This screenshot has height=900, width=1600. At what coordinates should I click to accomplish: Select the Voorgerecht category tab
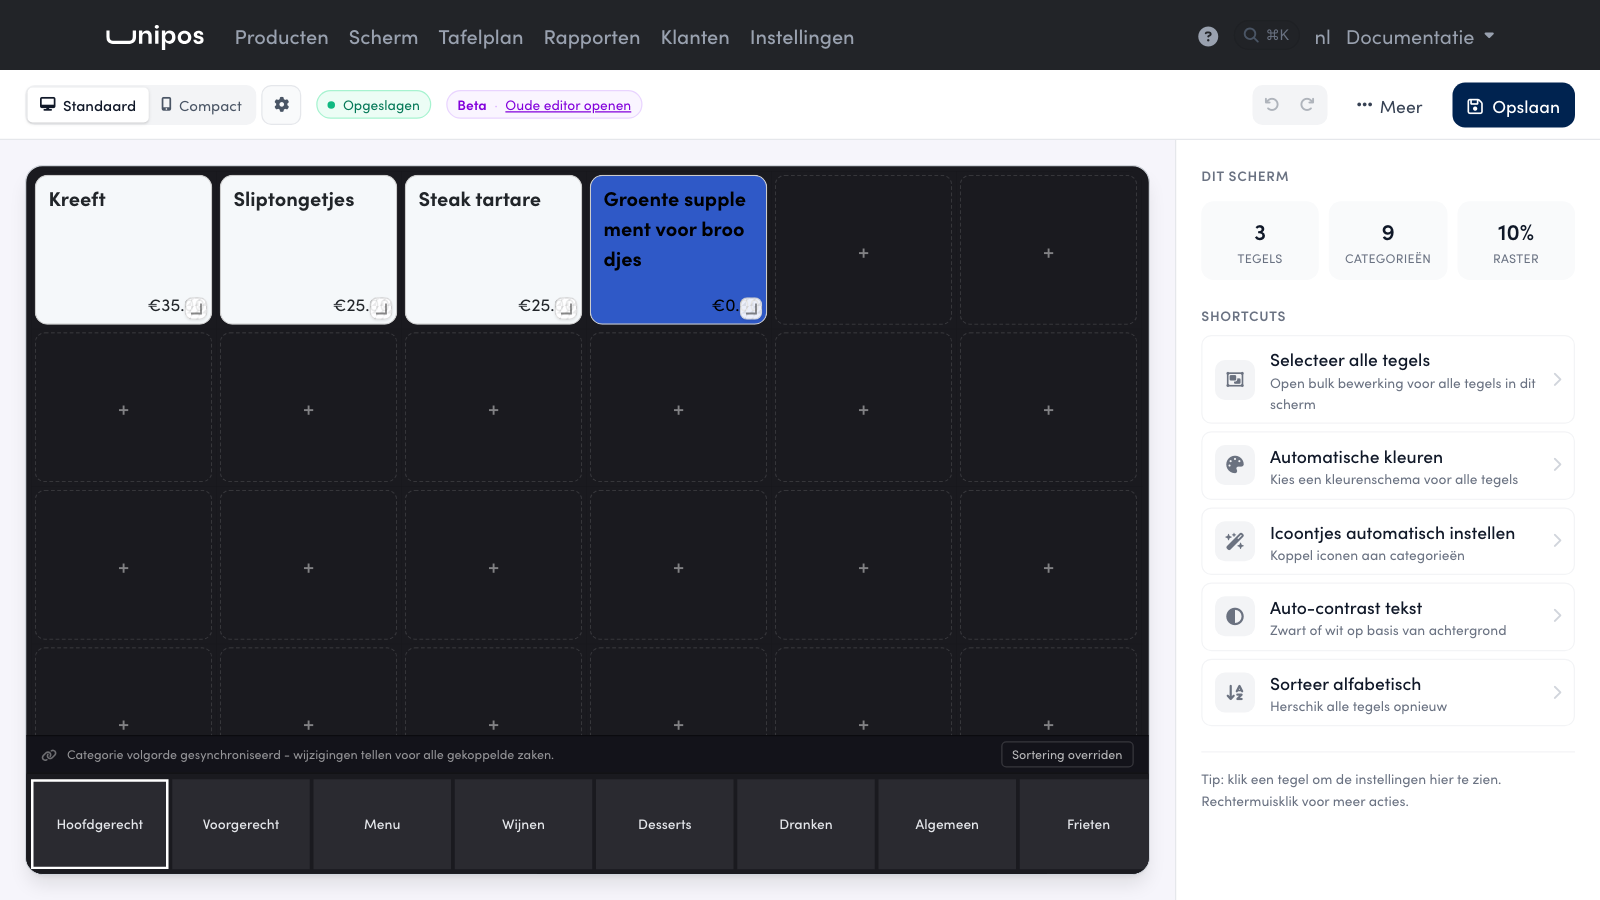241,824
